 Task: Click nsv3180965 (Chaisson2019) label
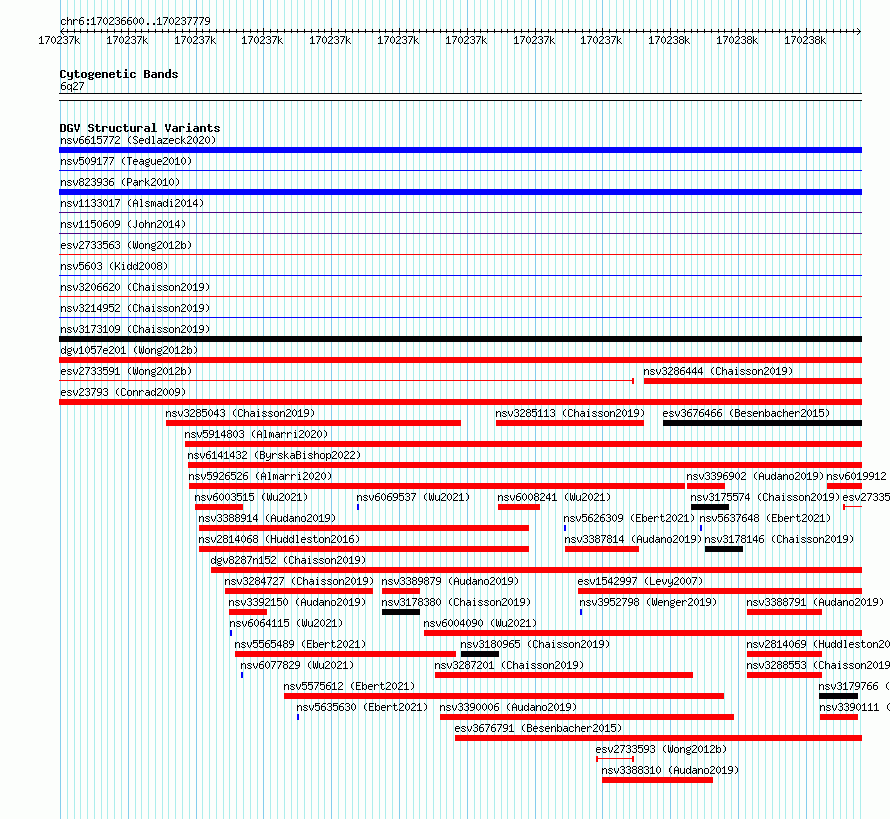click(x=535, y=644)
